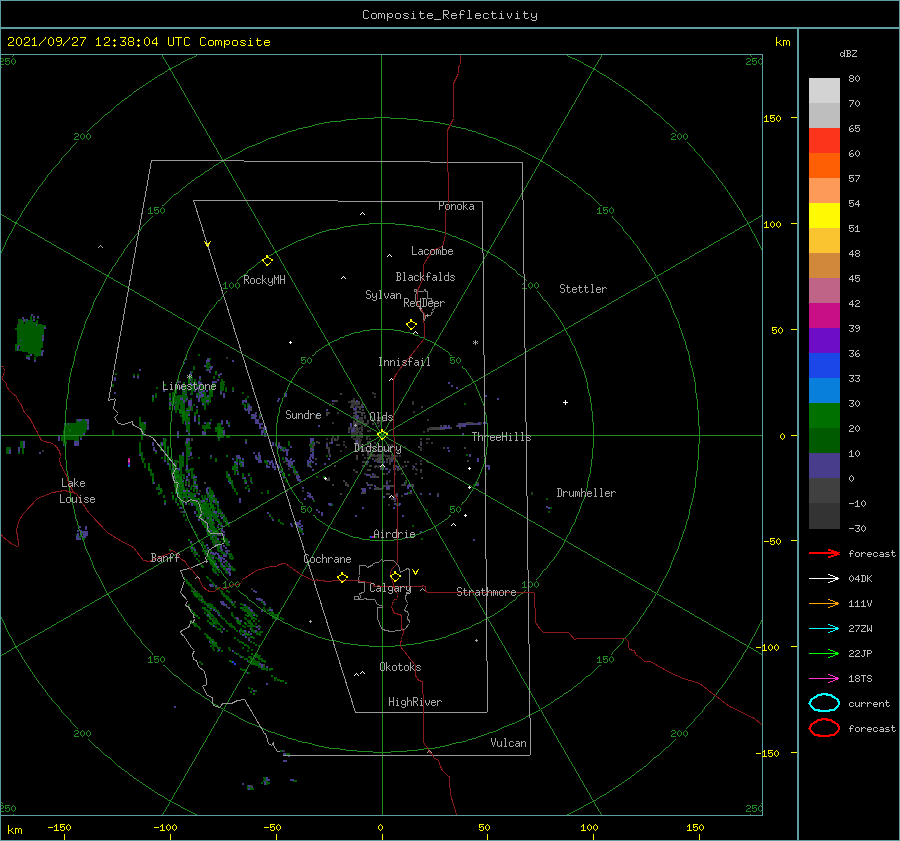This screenshot has height=841, width=900.
Task: Select the 30 dBZ green swatch
Action: [824, 416]
